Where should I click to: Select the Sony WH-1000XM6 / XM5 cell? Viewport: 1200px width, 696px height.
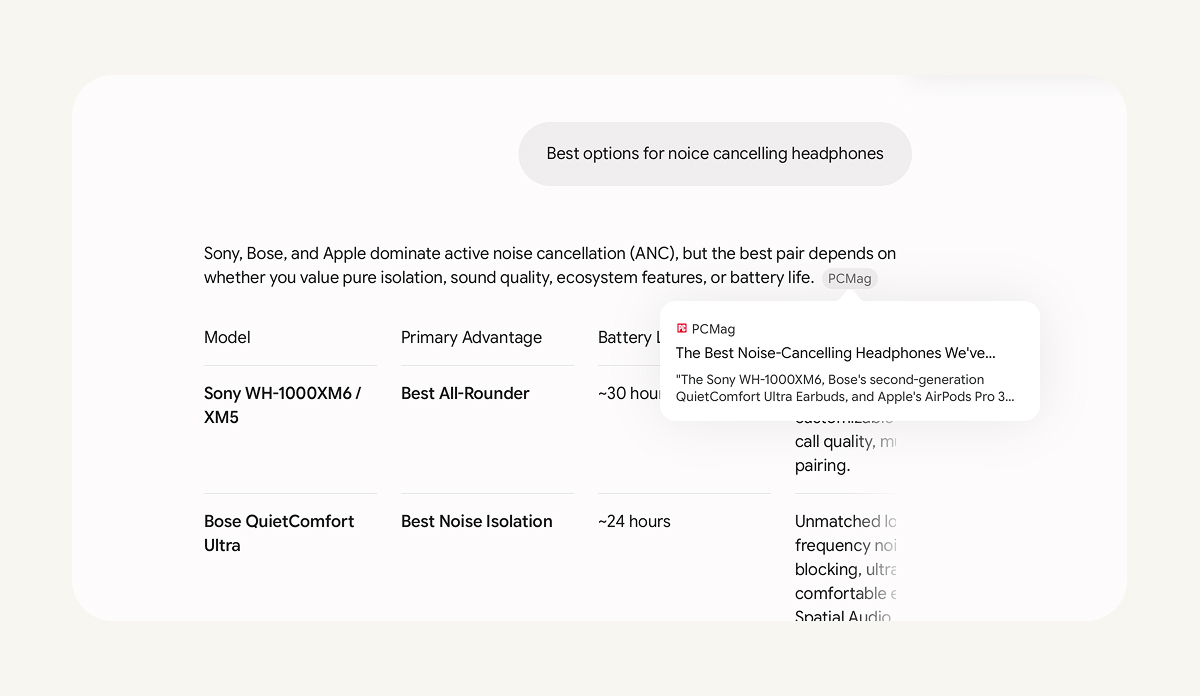pyautogui.click(x=283, y=405)
